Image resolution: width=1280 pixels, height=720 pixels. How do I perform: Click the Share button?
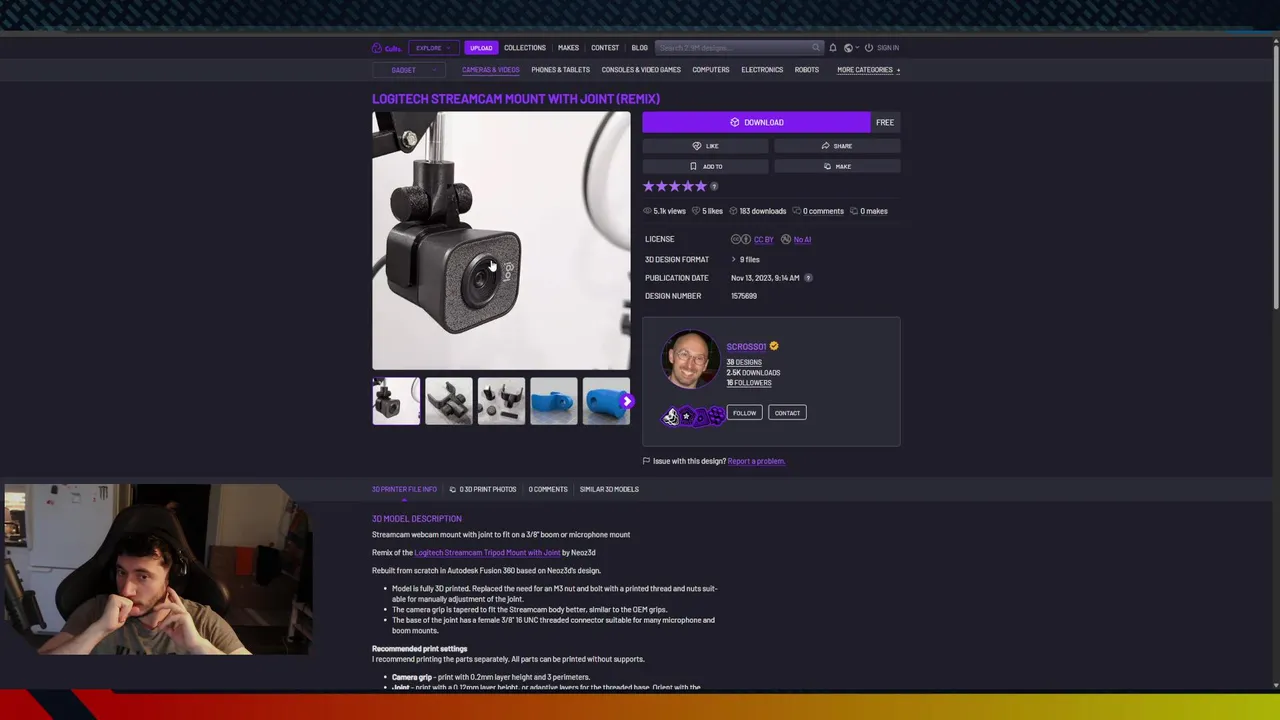(x=837, y=146)
